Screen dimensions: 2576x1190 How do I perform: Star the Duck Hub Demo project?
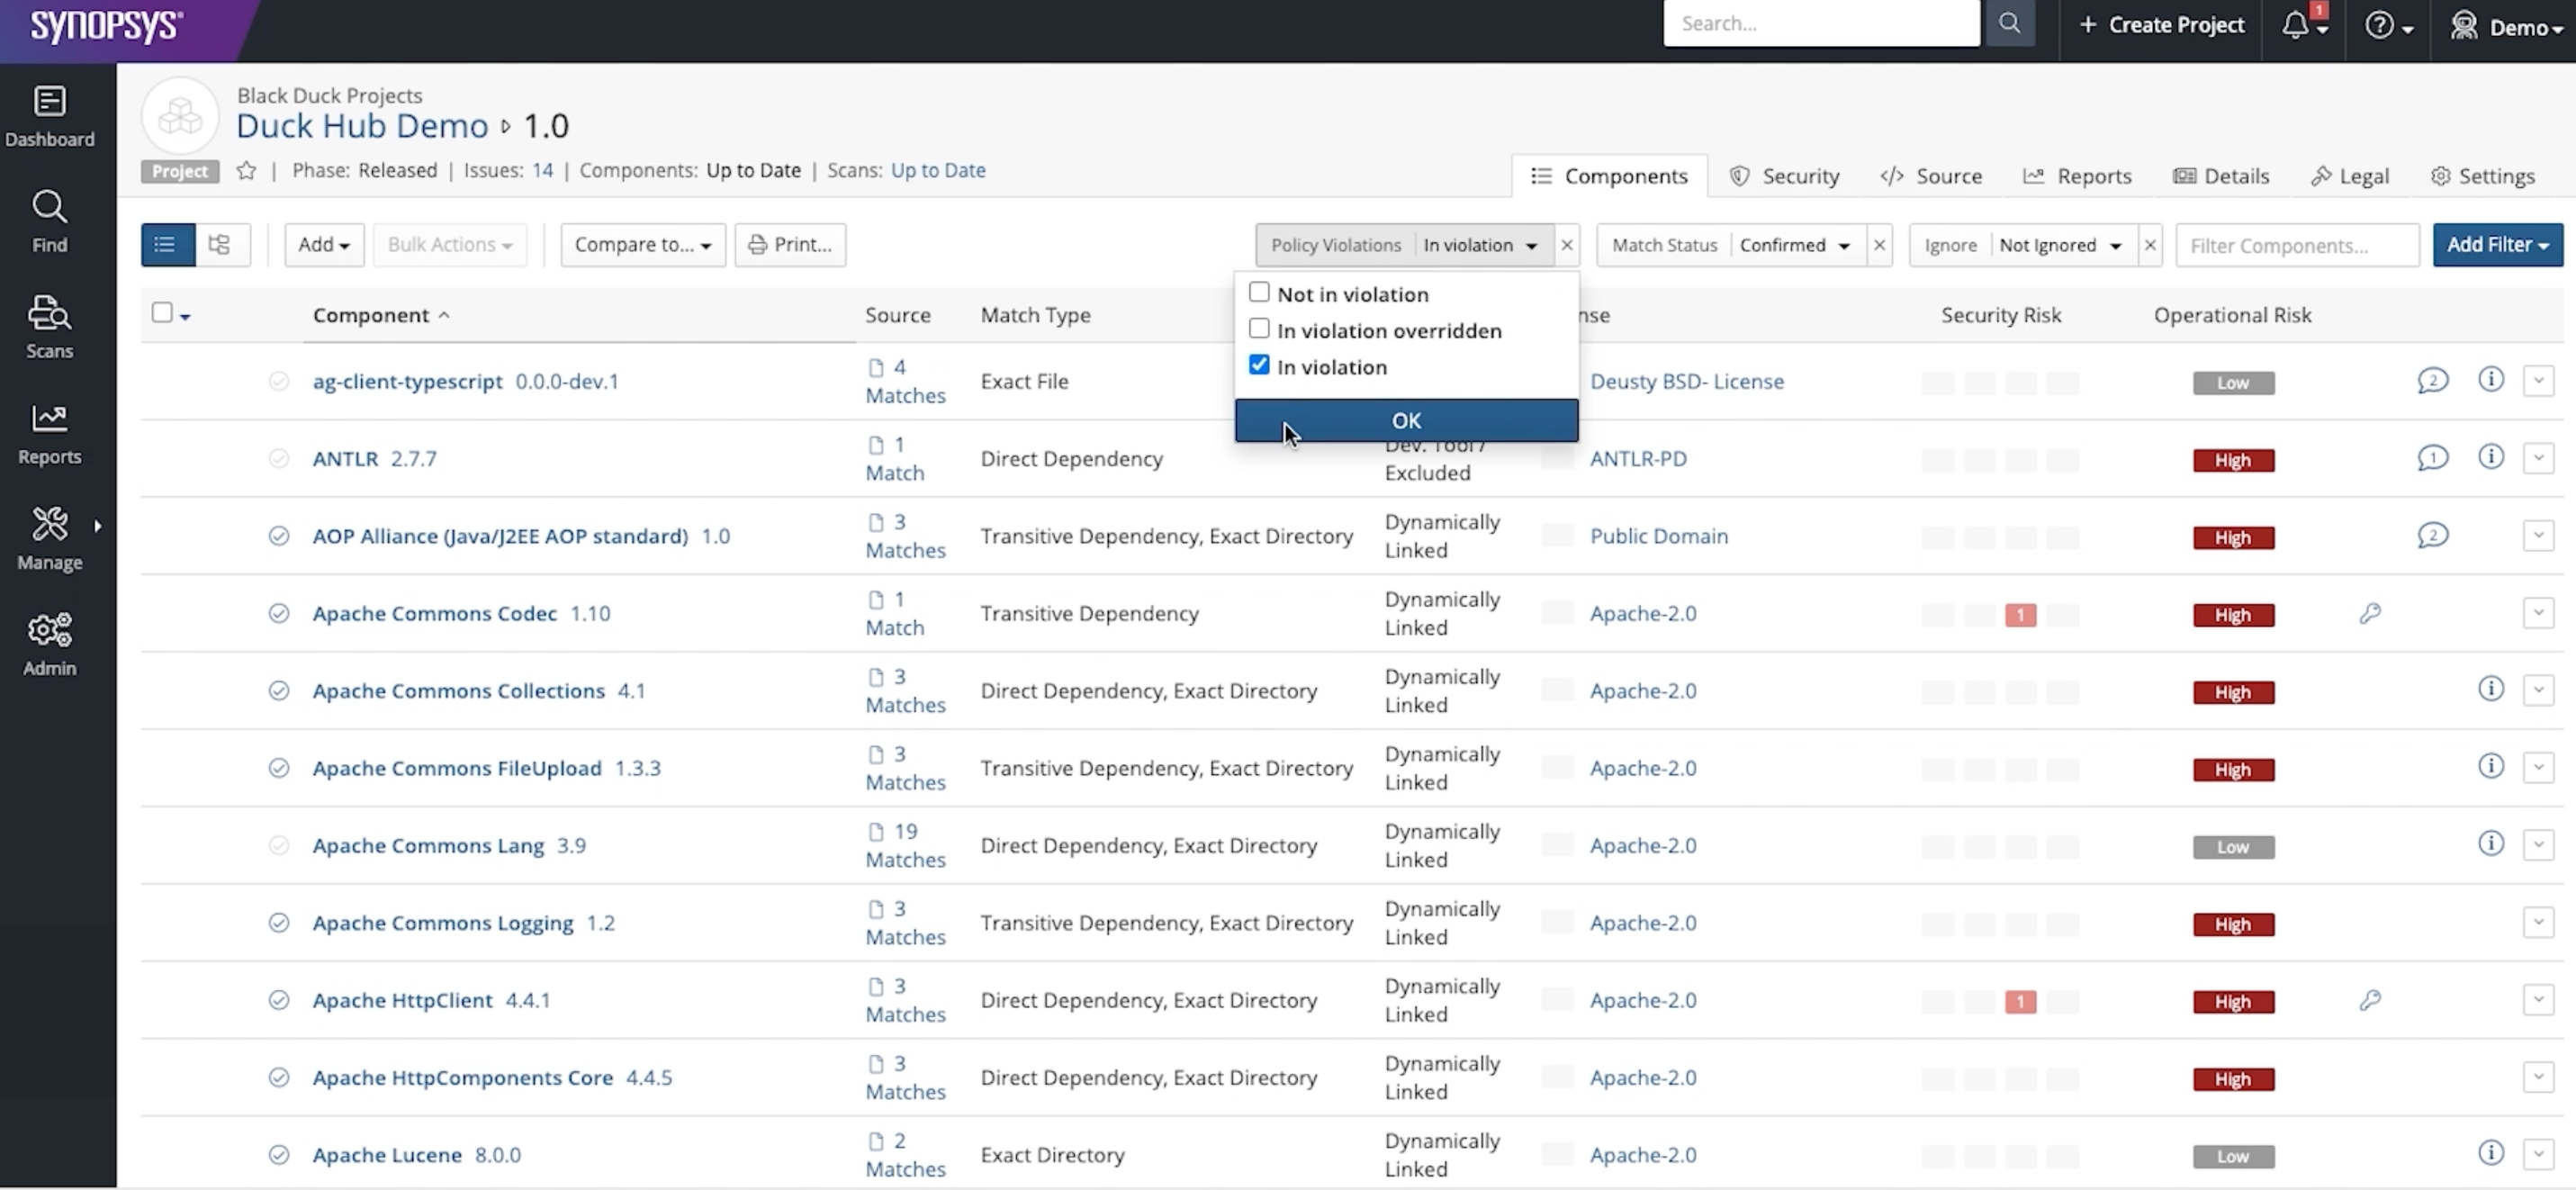point(246,170)
